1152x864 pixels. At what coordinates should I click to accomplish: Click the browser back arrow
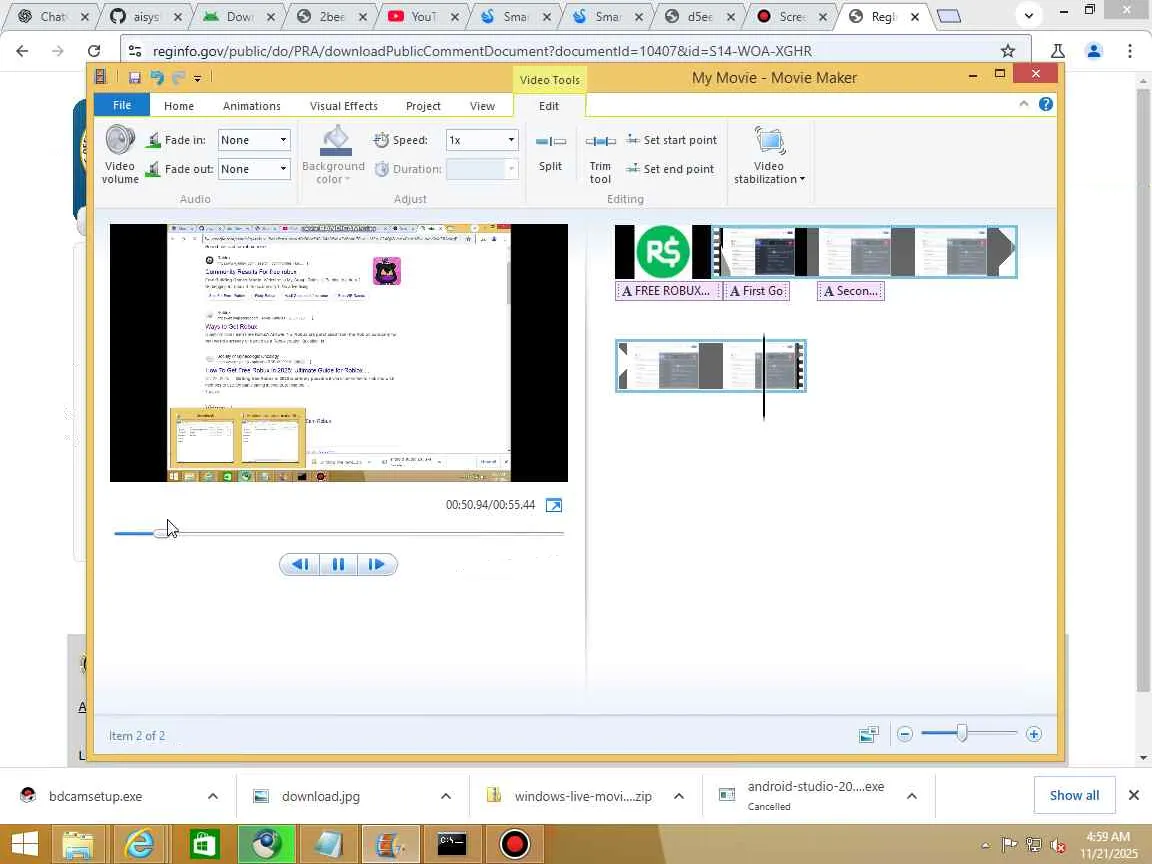pyautogui.click(x=22, y=51)
